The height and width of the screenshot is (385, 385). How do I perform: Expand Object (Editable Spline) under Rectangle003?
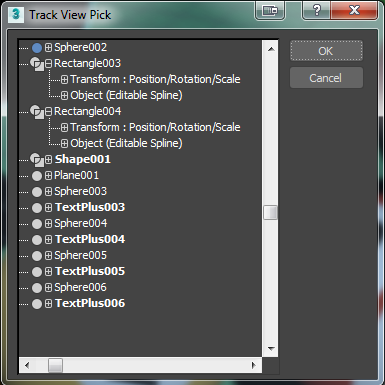[64, 96]
